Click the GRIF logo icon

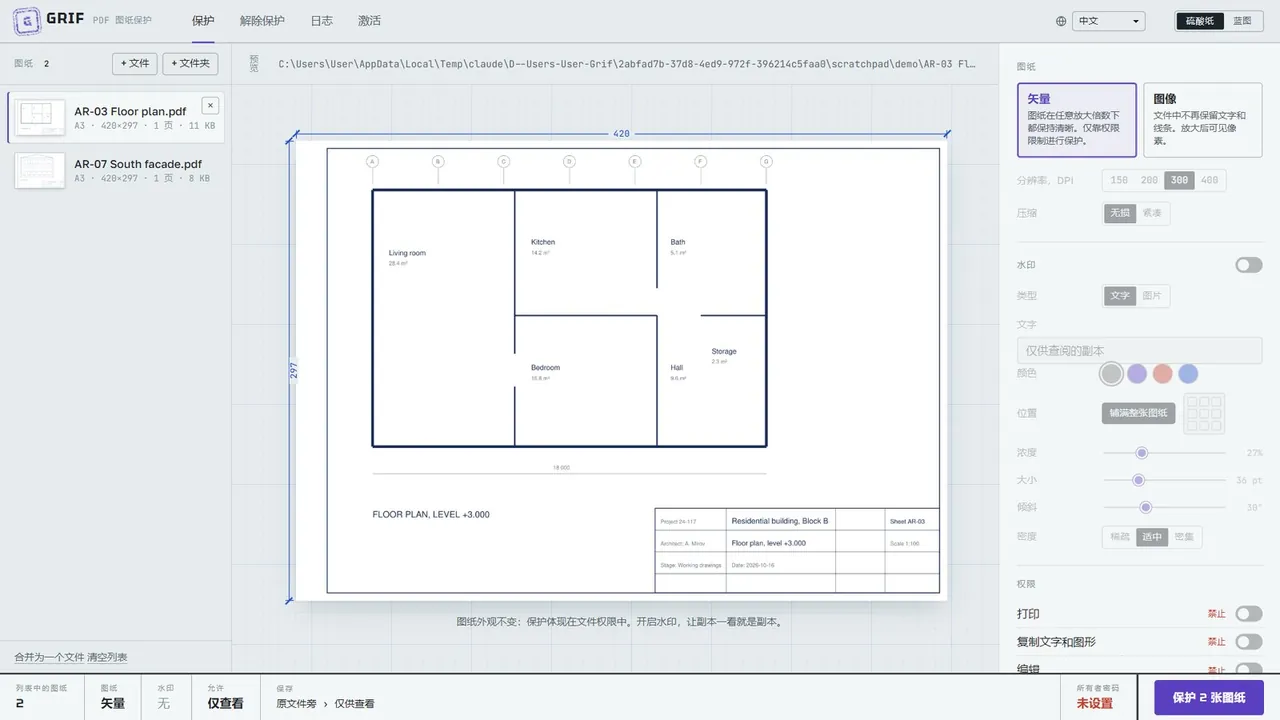26,21
